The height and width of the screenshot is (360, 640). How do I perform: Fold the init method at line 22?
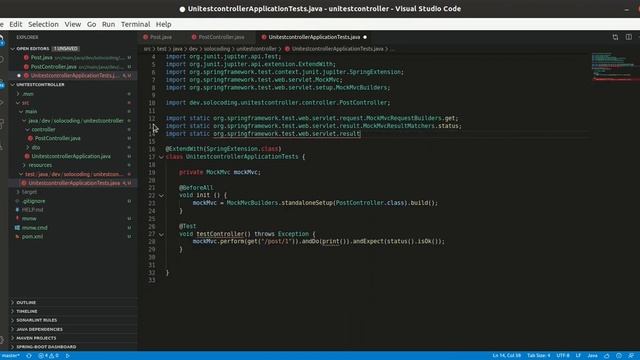[x=161, y=196]
